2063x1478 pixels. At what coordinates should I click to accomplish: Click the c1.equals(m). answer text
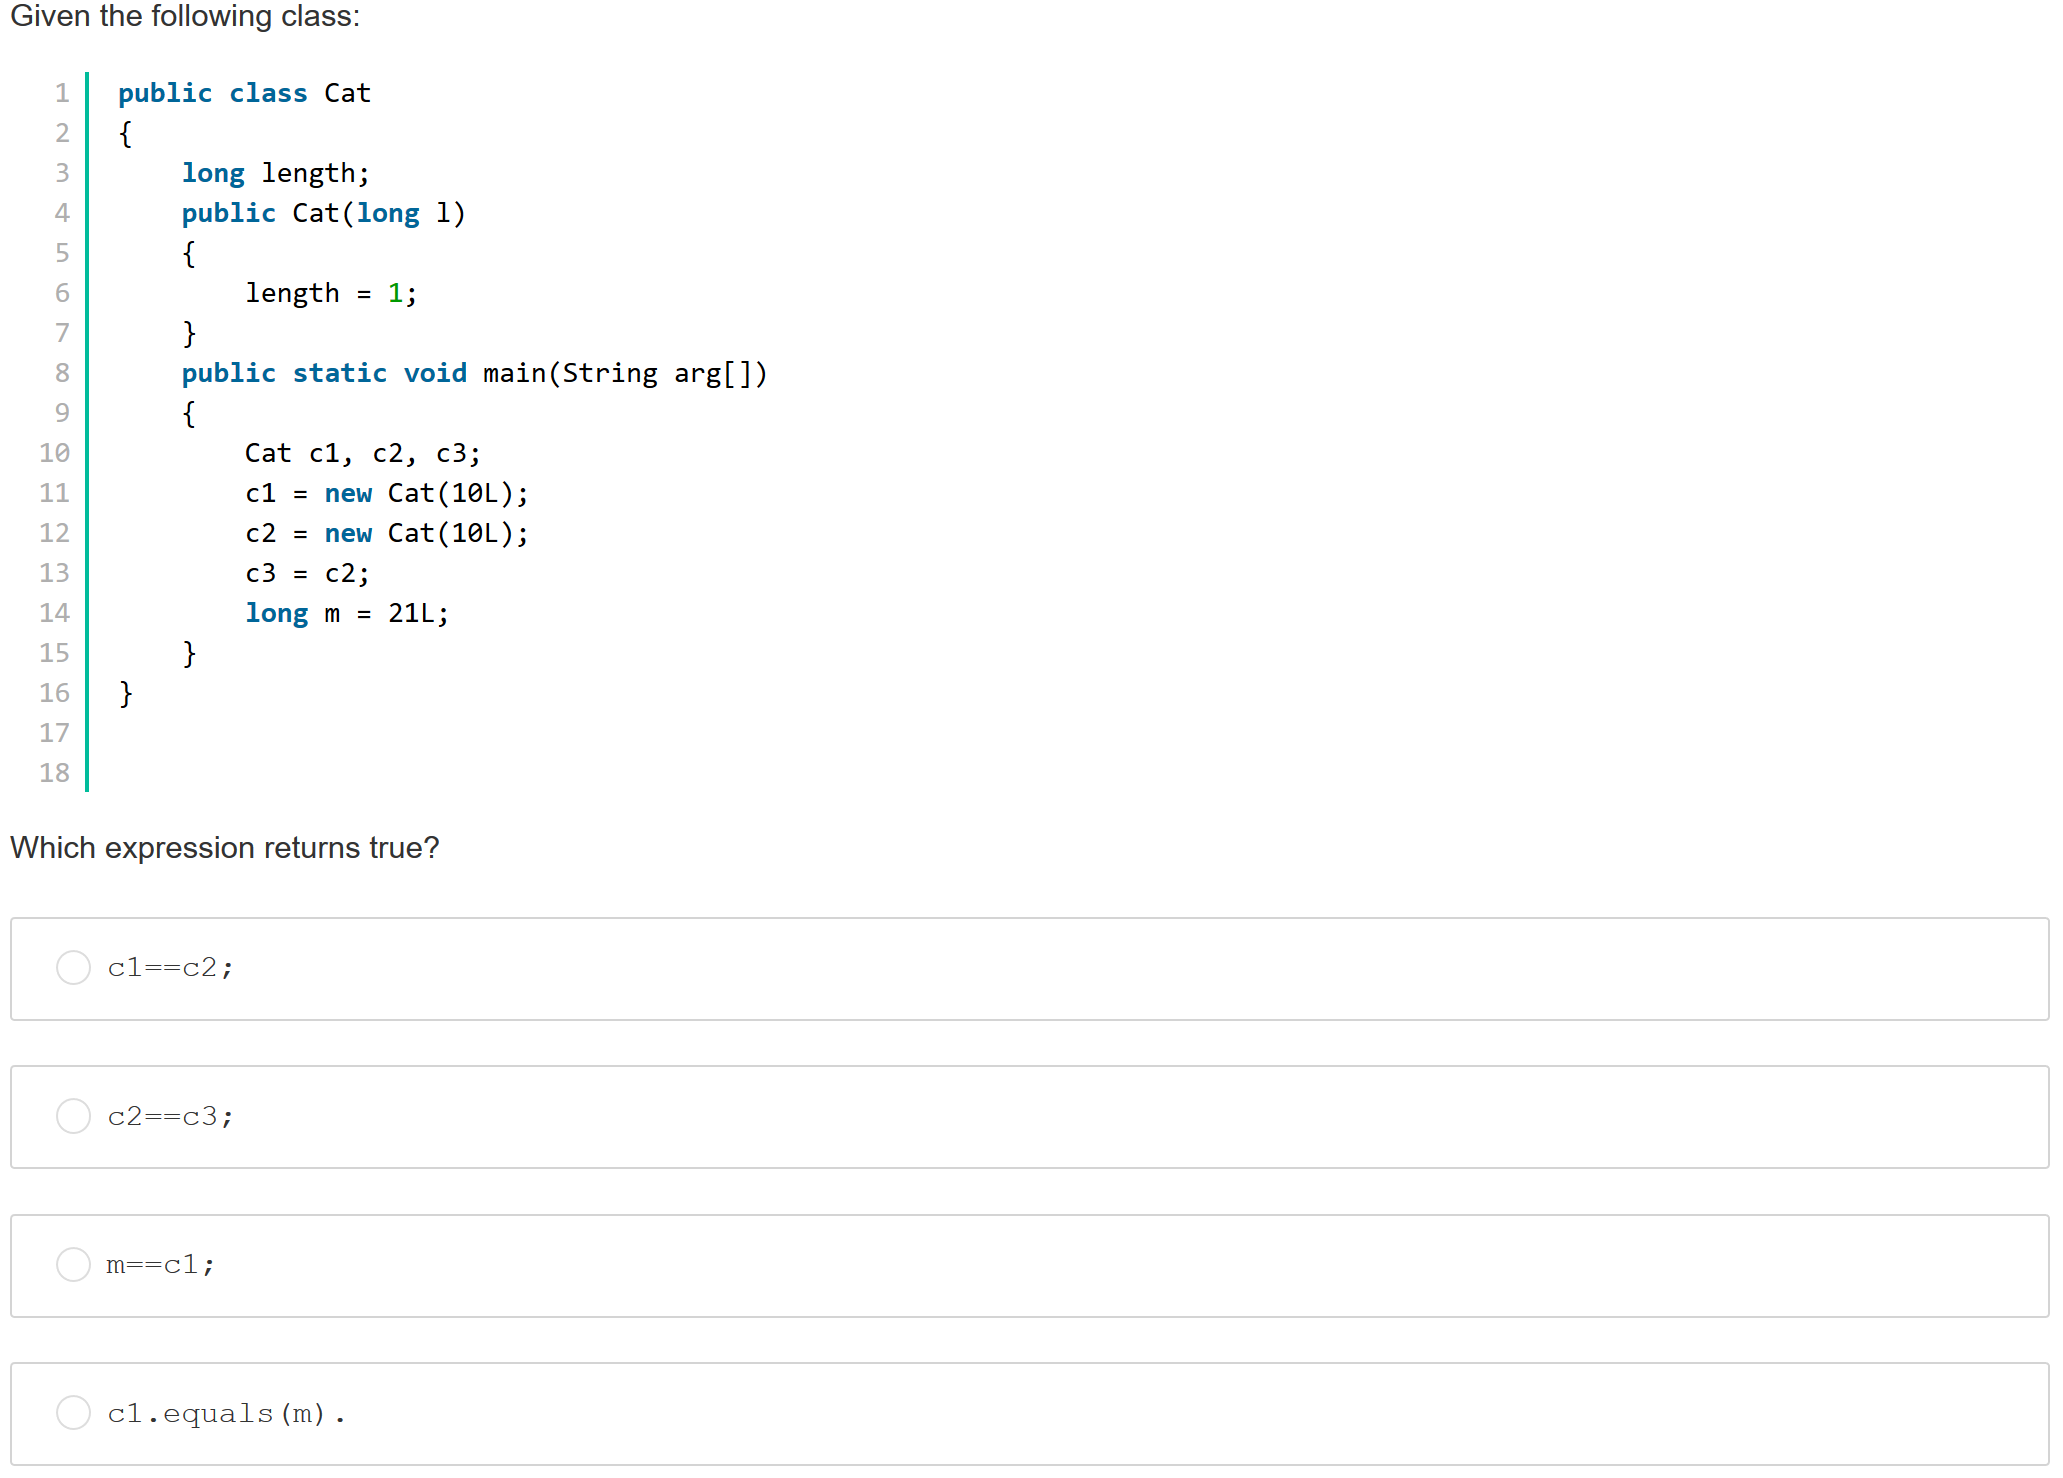[x=226, y=1413]
